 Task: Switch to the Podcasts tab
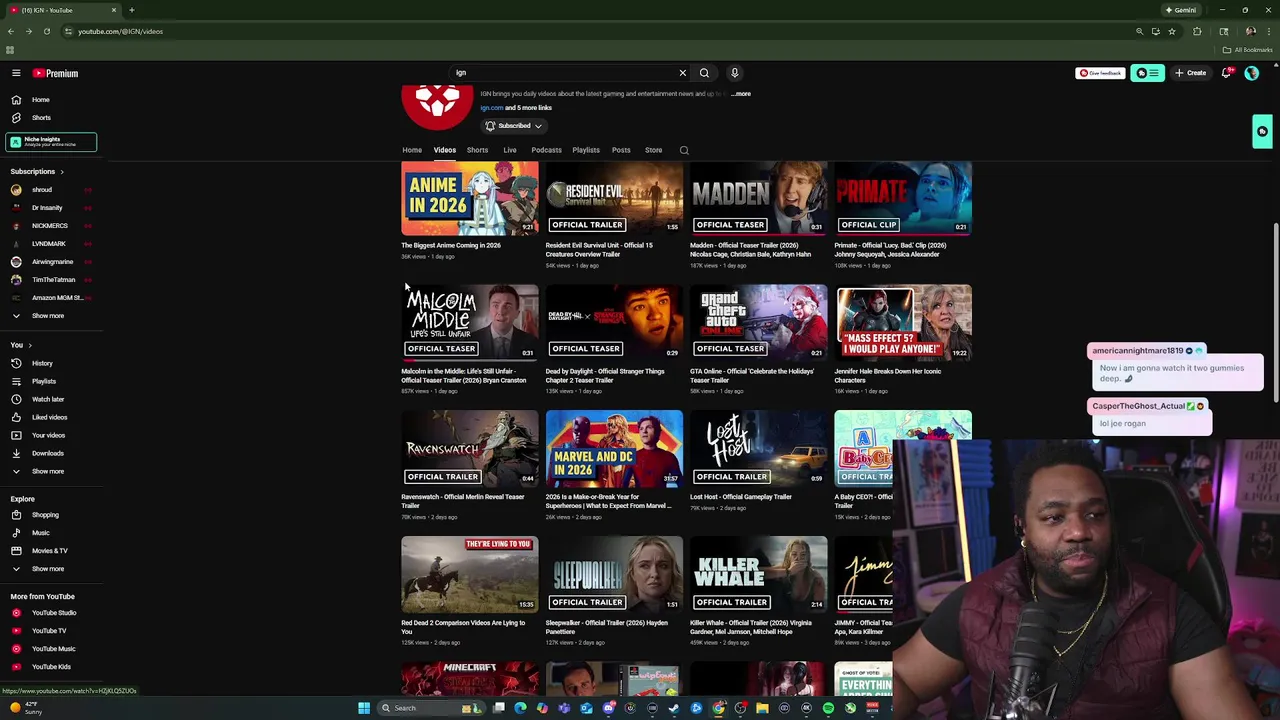[x=546, y=150]
